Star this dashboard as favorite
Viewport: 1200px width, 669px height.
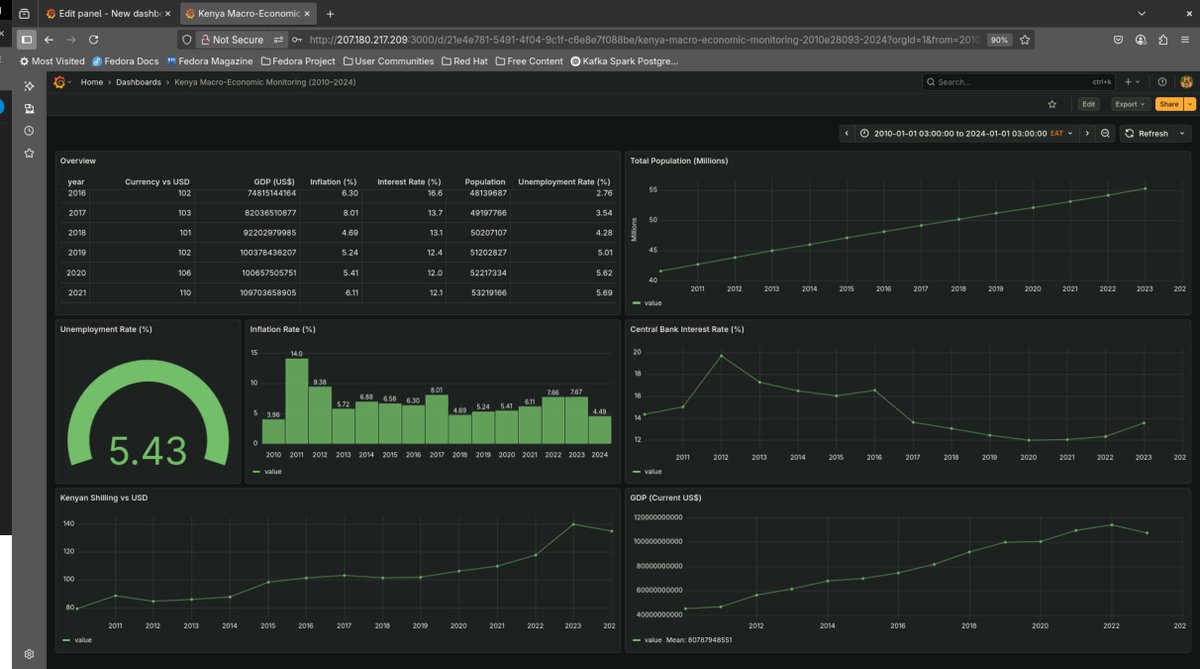coord(1052,104)
